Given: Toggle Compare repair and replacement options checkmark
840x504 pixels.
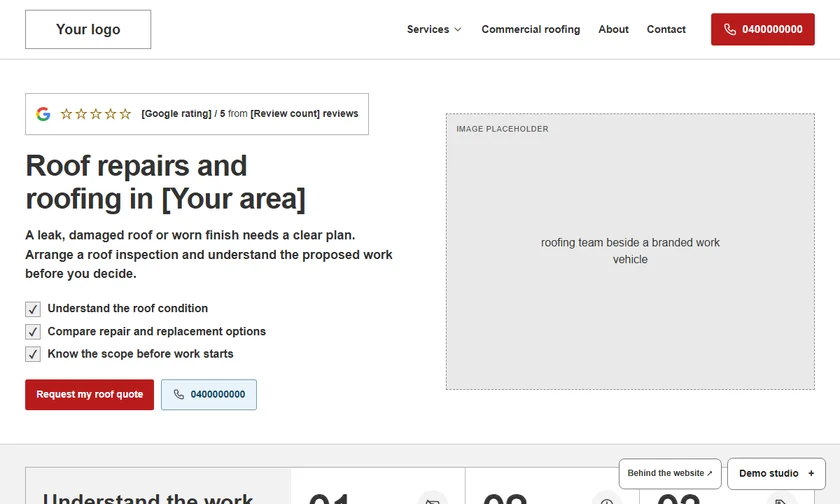Looking at the screenshot, I should click(x=33, y=332).
